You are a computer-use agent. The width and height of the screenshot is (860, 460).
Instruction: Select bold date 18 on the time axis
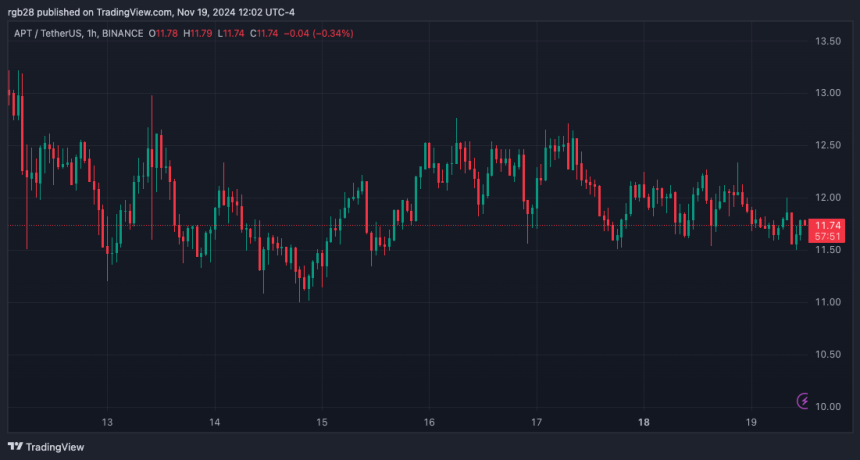click(645, 422)
